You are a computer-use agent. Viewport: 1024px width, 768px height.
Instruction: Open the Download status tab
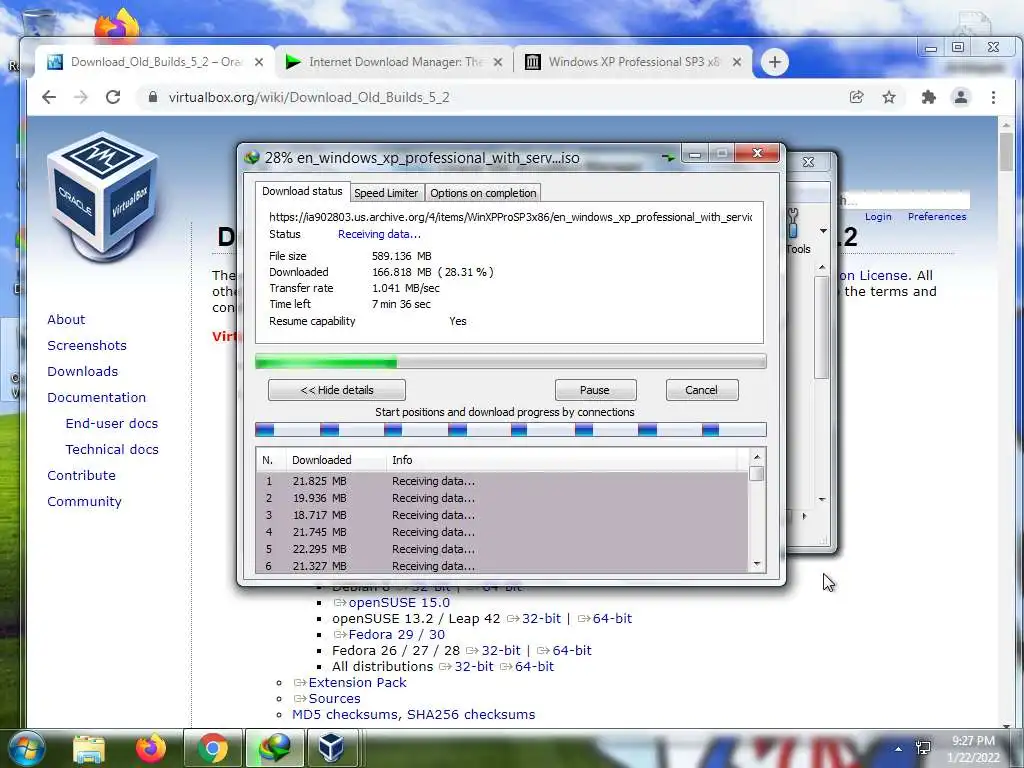302,191
